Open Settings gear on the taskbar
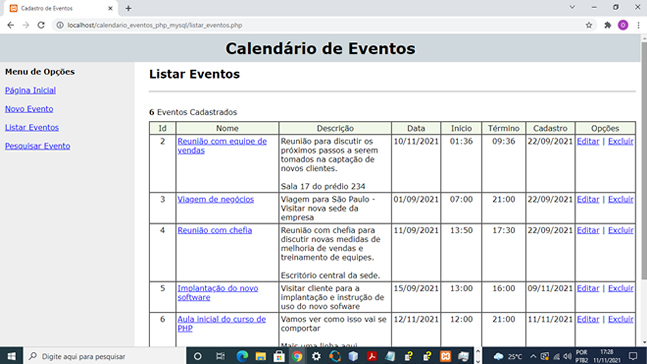The image size is (647, 364). (316, 356)
